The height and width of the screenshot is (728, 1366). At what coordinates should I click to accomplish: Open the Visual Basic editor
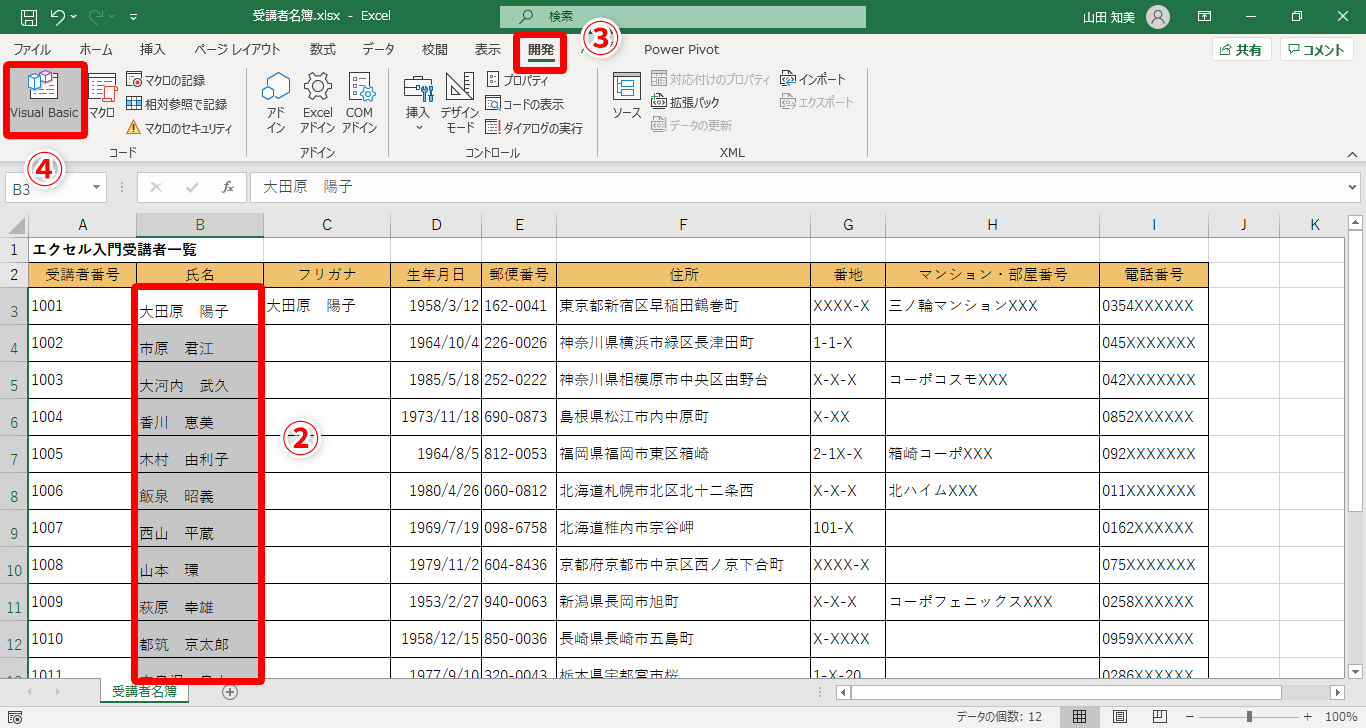[x=44, y=97]
